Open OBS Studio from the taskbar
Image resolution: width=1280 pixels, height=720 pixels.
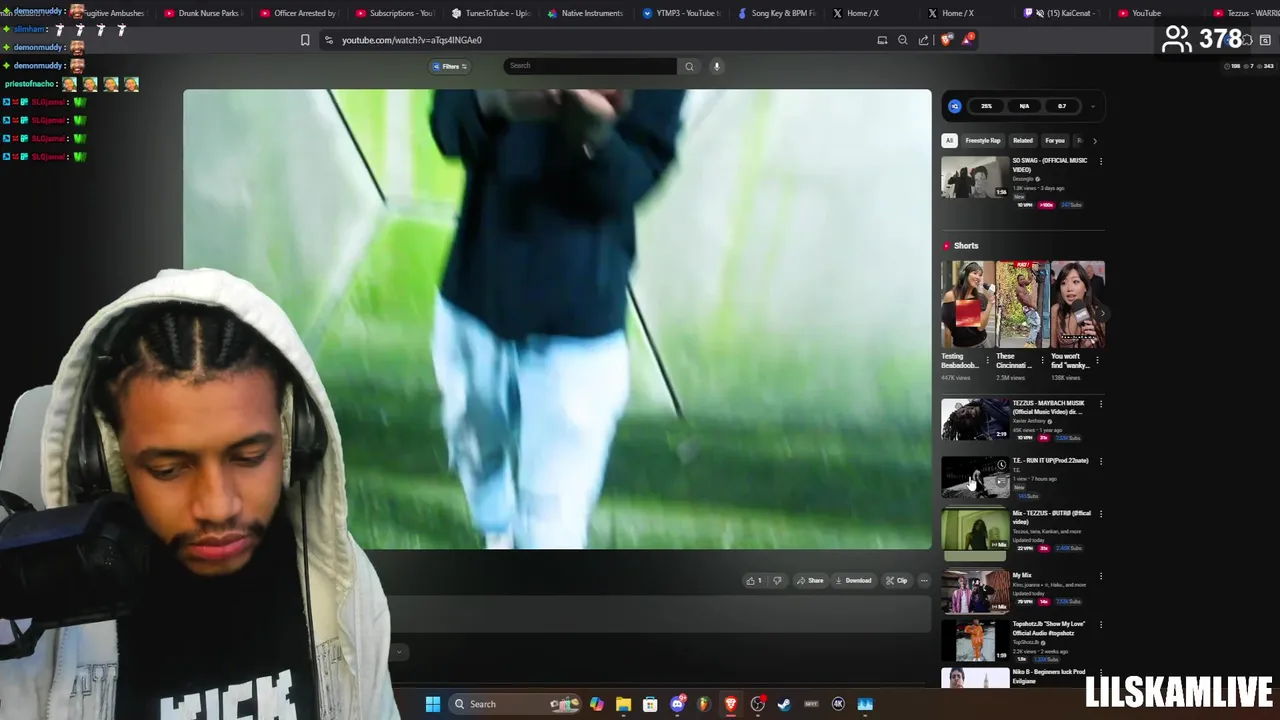coord(758,704)
